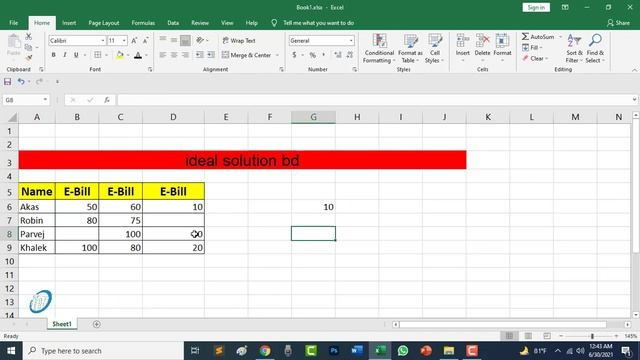Click Tell me what you want to do
This screenshot has height=360, width=640.
(x=318, y=23)
